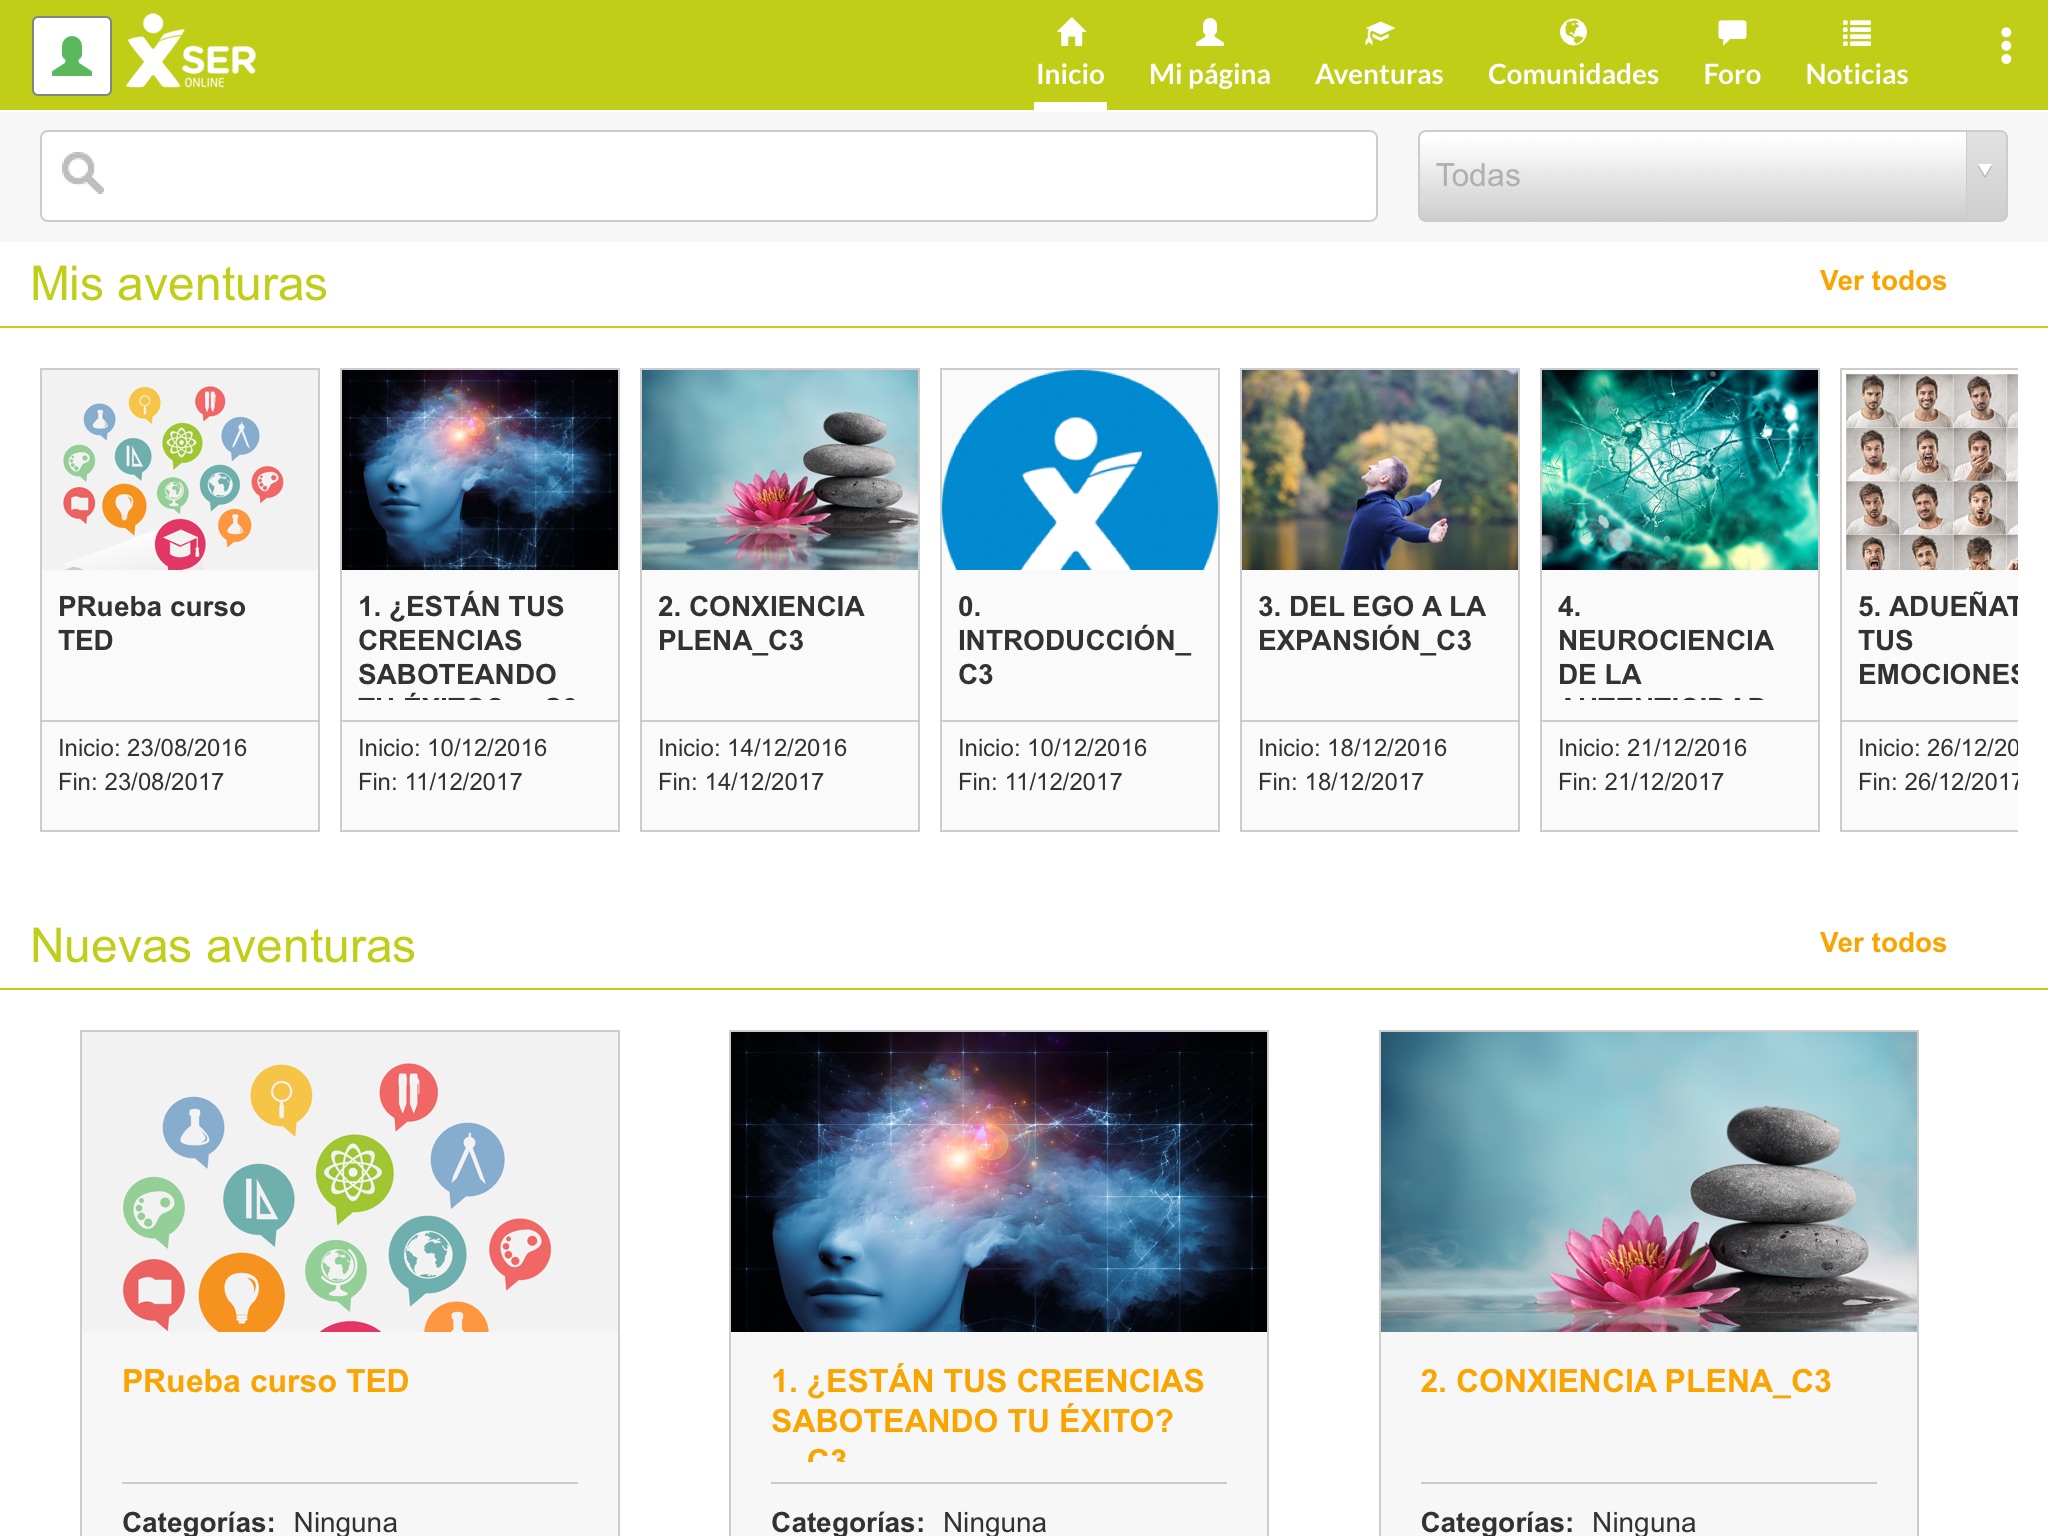Open the three-dot overflow menu

(2005, 46)
